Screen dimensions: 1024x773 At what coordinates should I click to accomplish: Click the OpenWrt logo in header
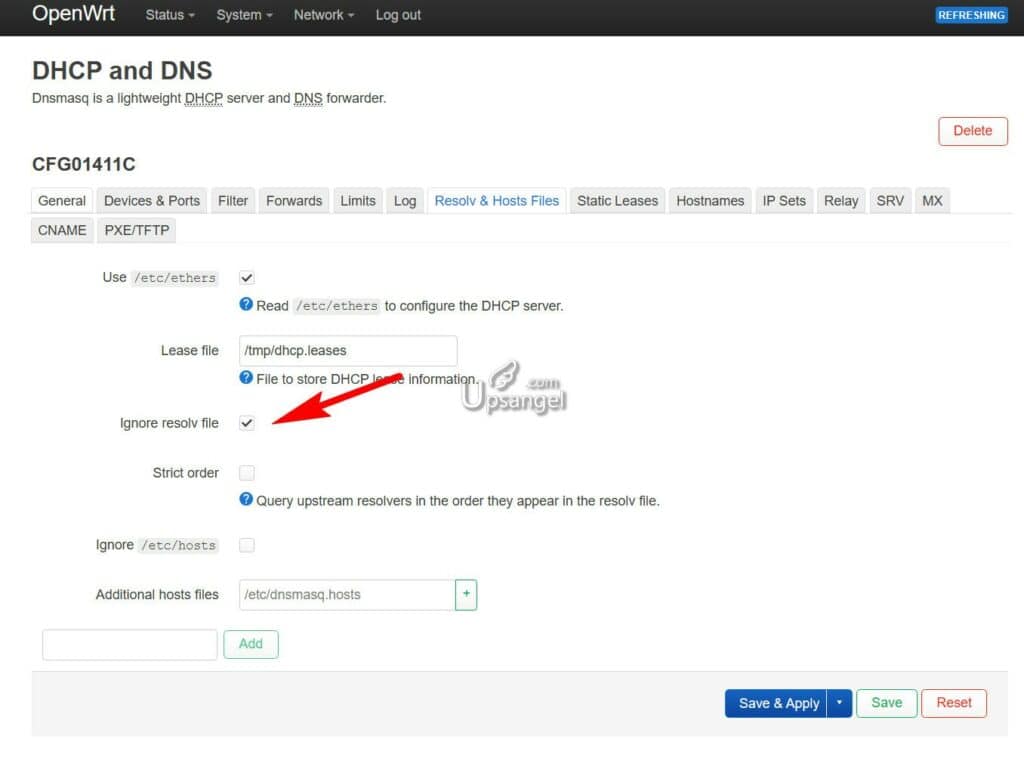click(73, 14)
